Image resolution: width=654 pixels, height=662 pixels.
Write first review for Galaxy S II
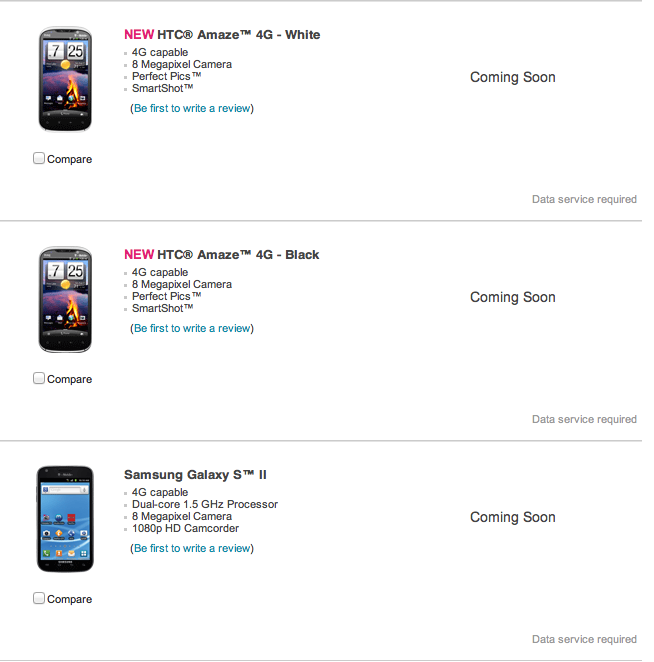click(192, 548)
